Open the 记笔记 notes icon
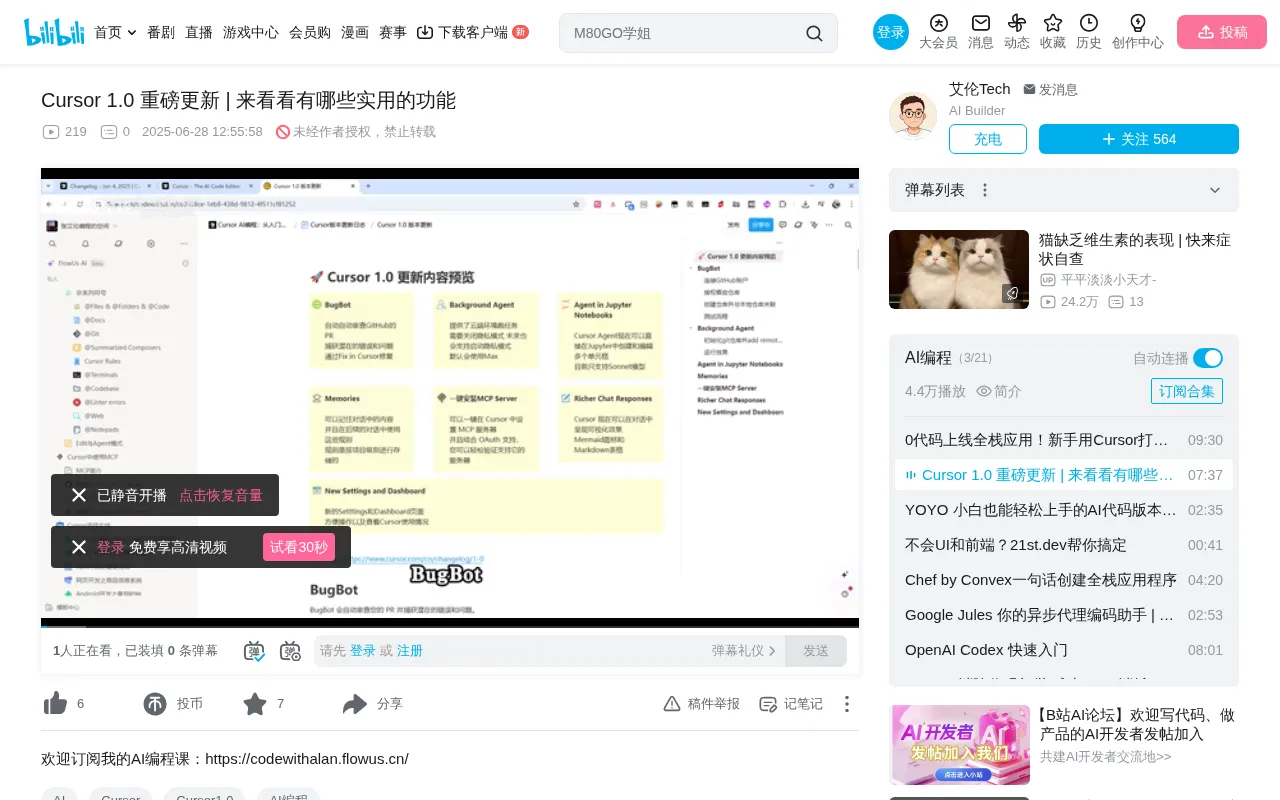The height and width of the screenshot is (800, 1280). (x=768, y=704)
